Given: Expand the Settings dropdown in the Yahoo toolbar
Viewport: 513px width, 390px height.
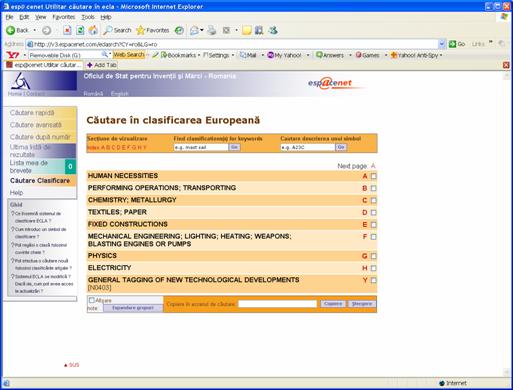Looking at the screenshot, I should pyautogui.click(x=233, y=55).
